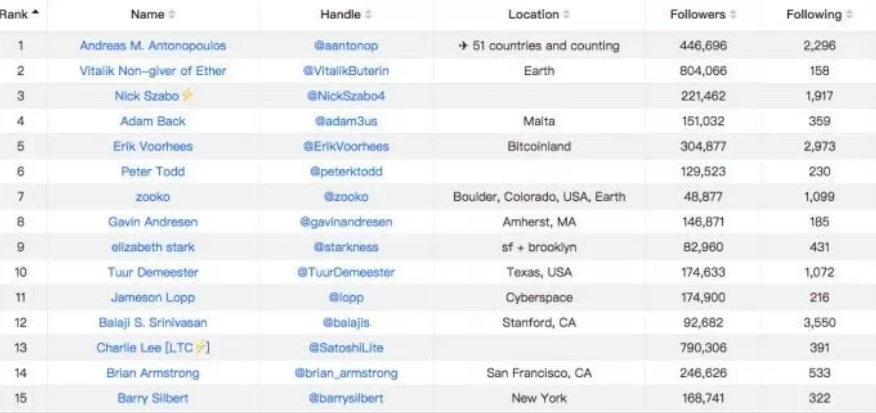Open Barry Silbert's name link
This screenshot has height=413, width=876.
click(153, 398)
